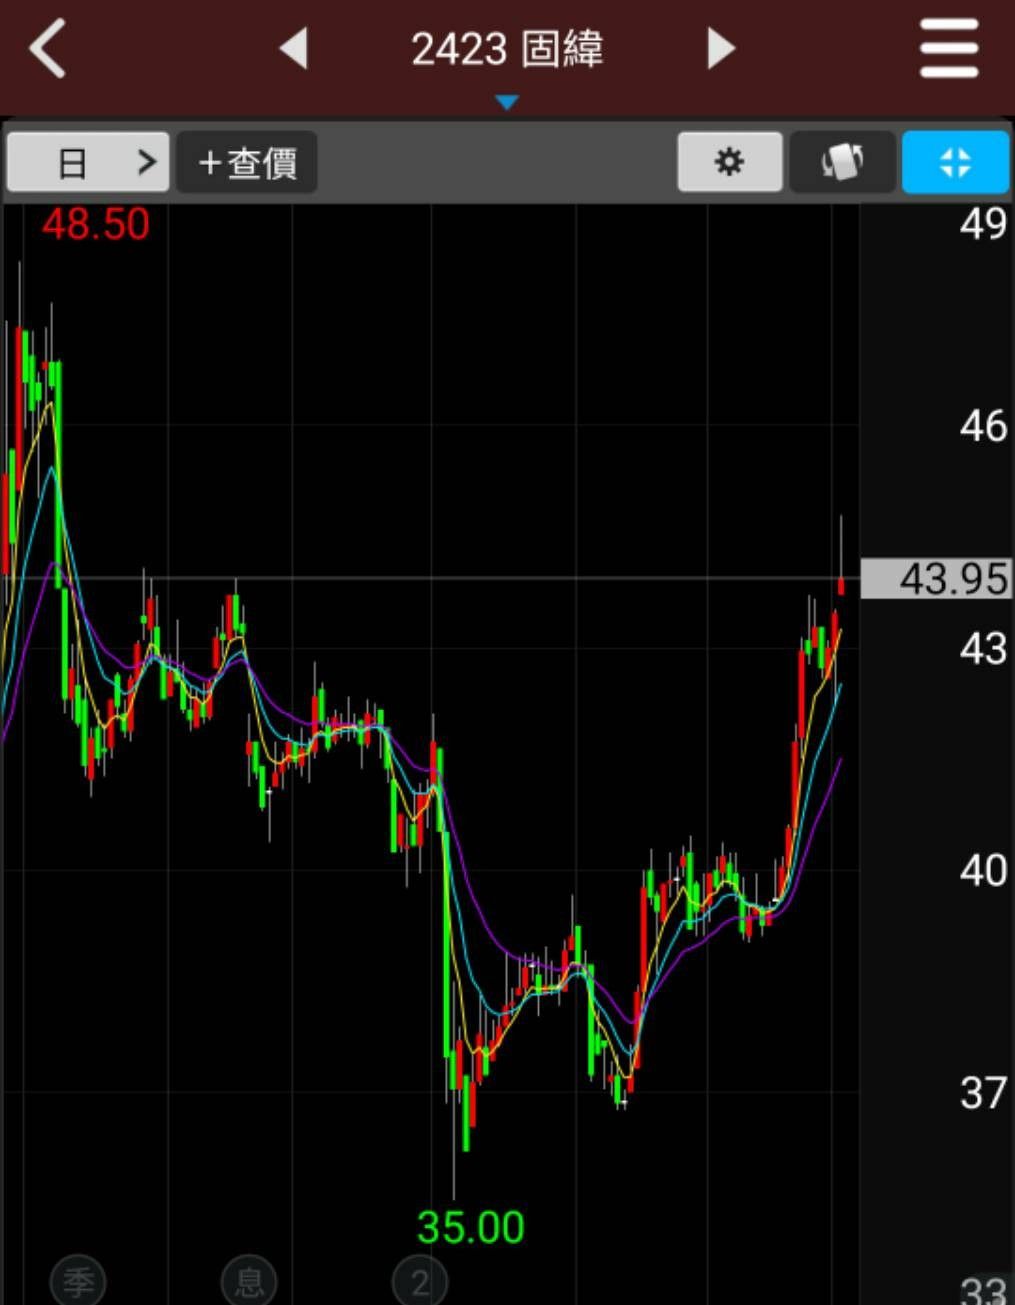1015x1305 pixels.
Task: Open the 日 period selector
Action: (x=88, y=161)
